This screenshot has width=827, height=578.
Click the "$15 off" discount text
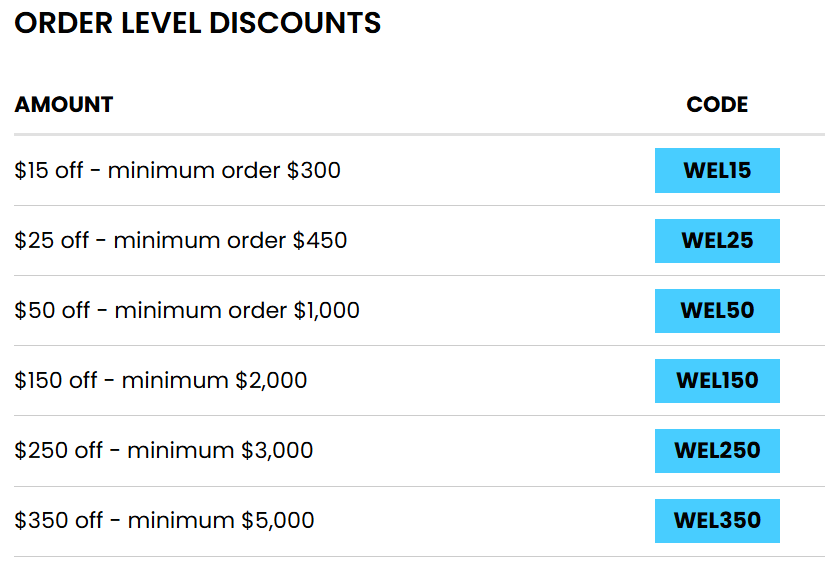49,171
